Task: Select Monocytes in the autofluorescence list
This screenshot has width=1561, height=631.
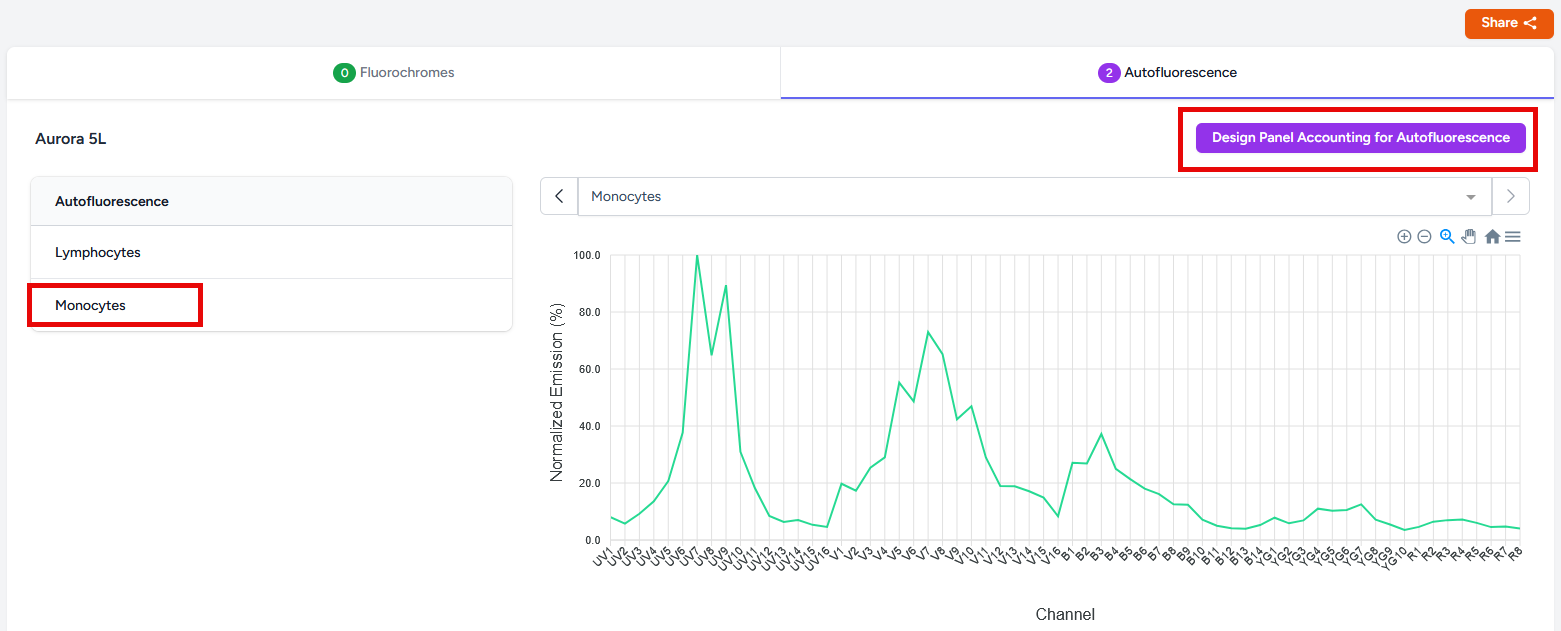Action: pyautogui.click(x=91, y=305)
